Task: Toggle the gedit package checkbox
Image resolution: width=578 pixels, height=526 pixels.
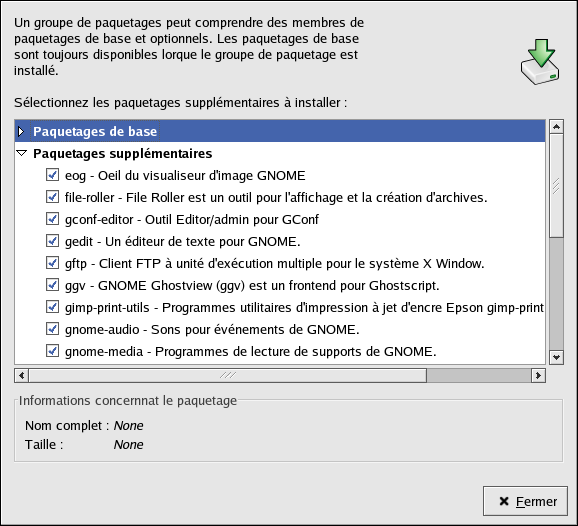Action: point(52,241)
